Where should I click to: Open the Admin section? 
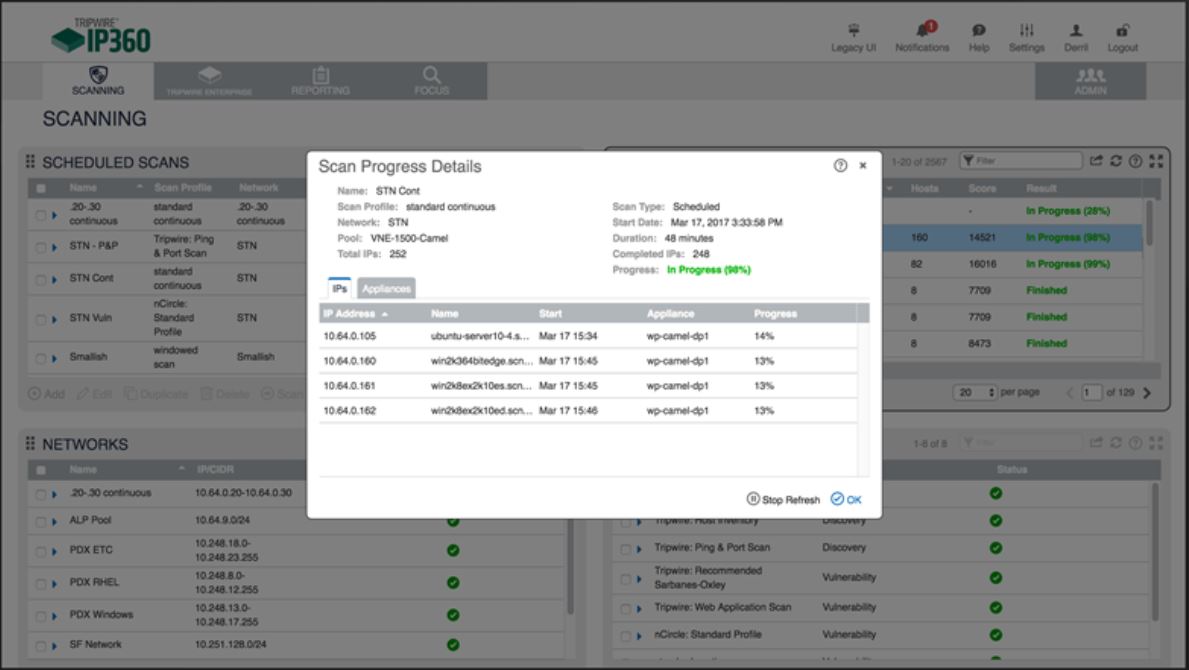coord(1090,81)
